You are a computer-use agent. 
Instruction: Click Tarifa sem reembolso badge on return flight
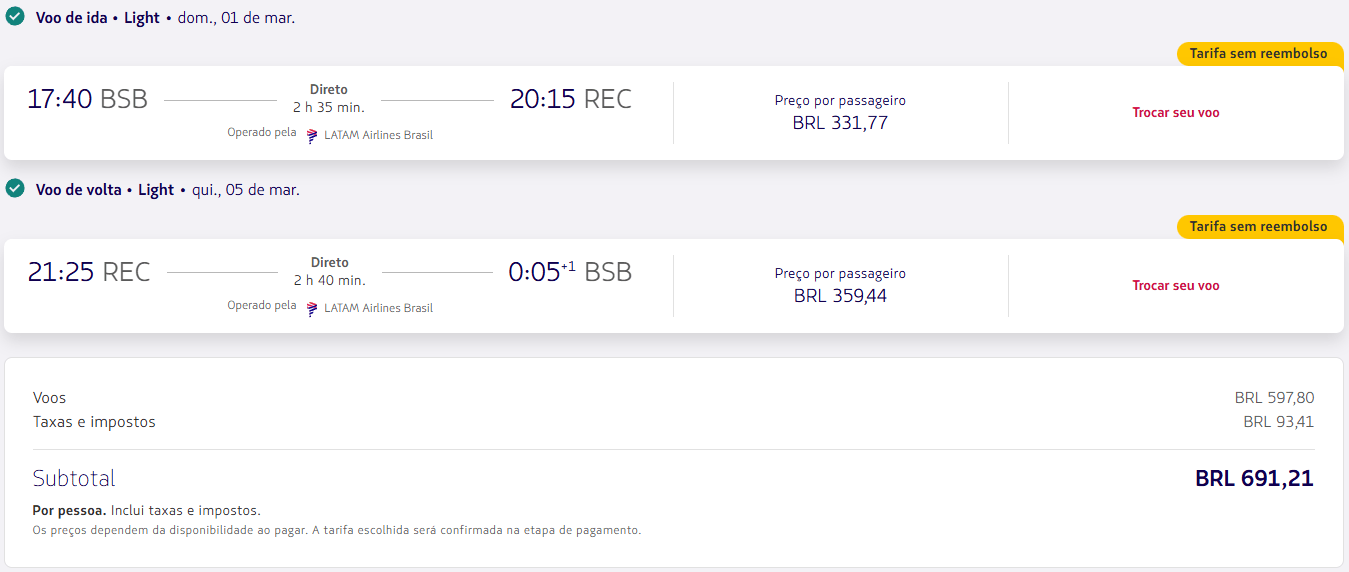1258,227
